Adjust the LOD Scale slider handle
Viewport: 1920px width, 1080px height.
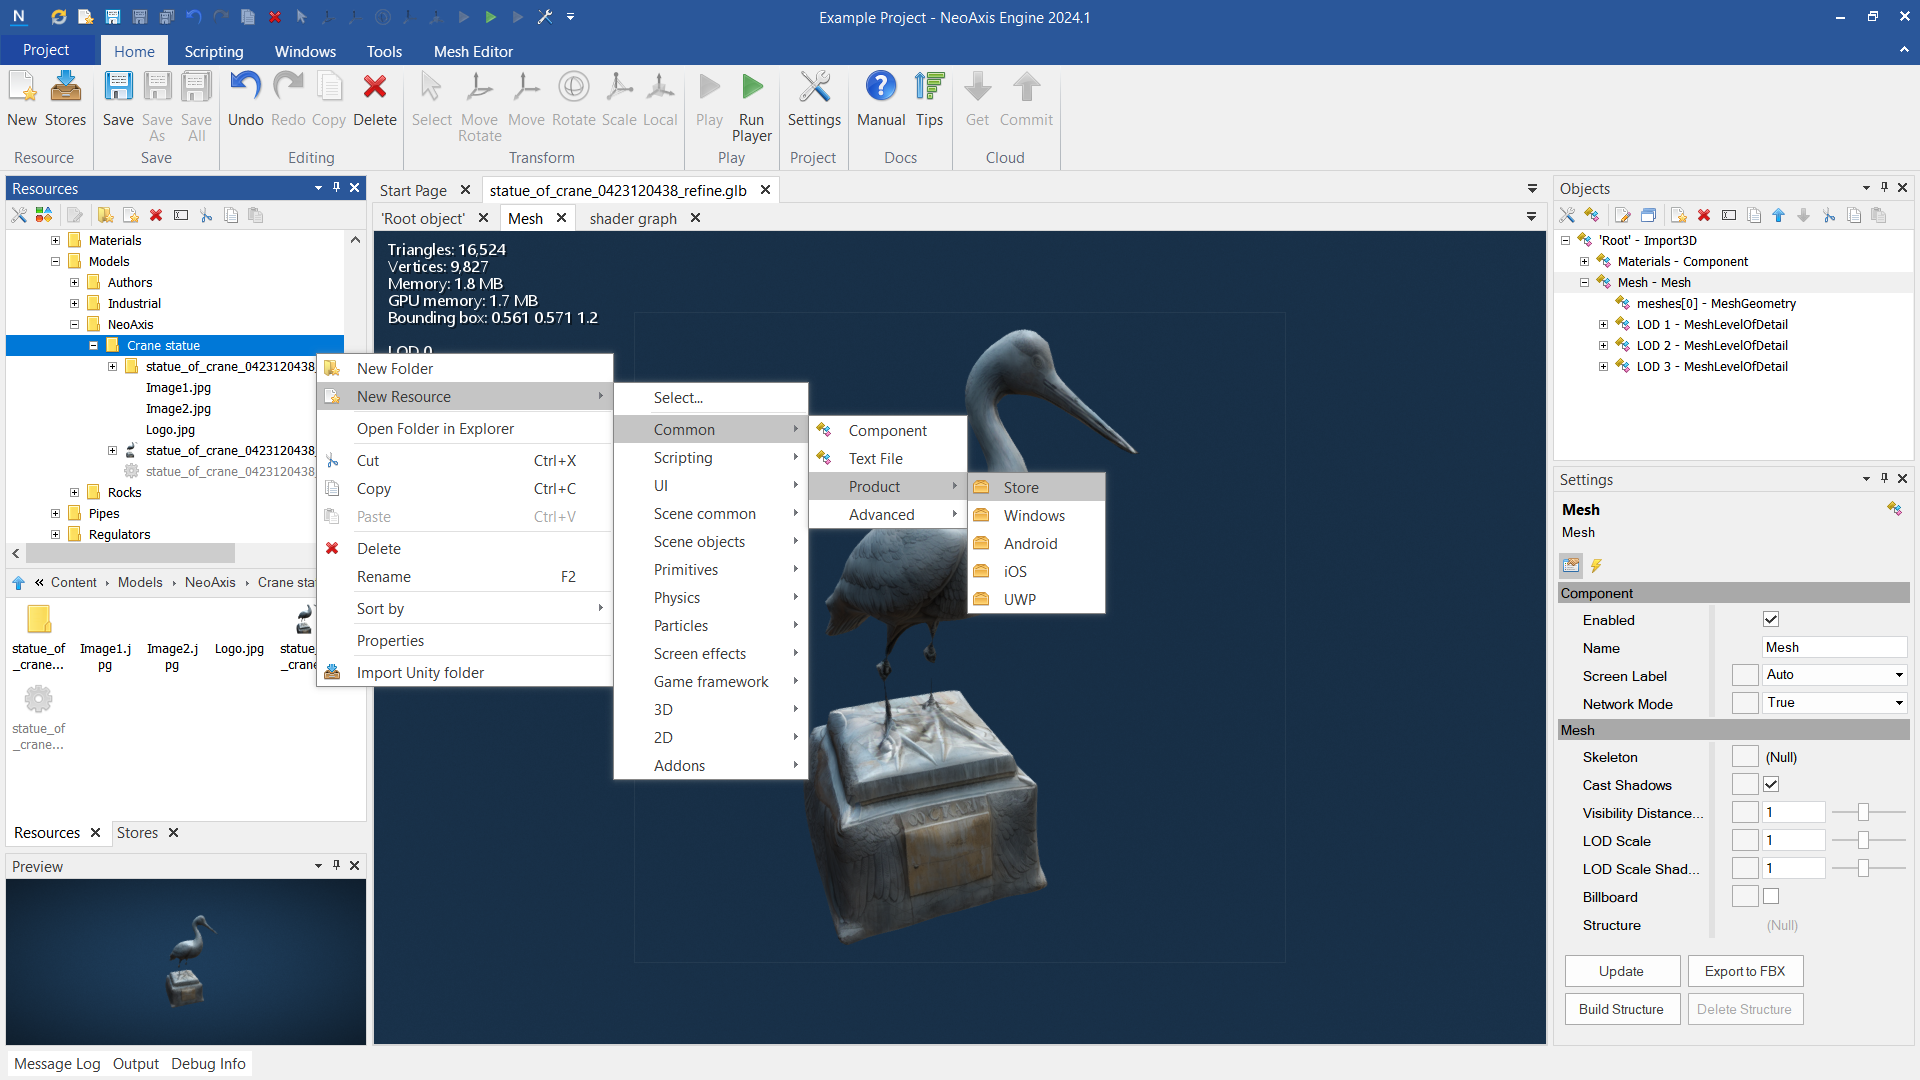pos(1863,841)
